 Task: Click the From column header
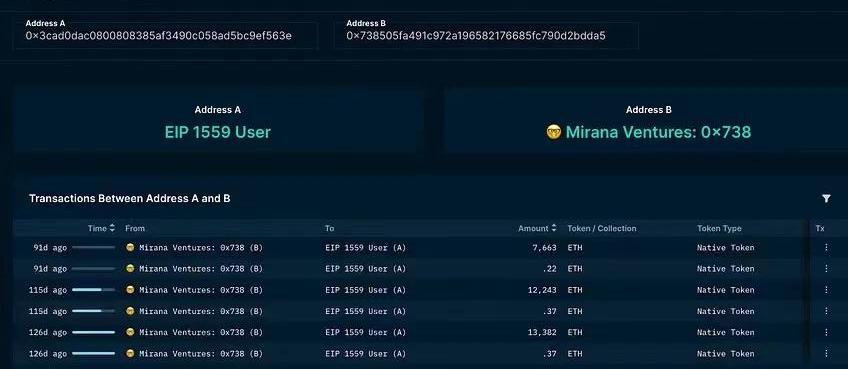tap(135, 228)
